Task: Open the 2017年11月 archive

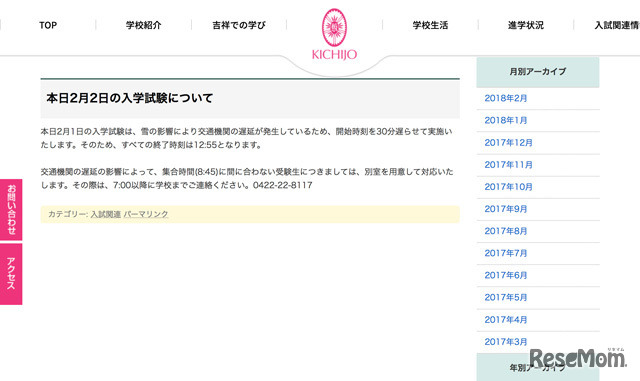Action: pyautogui.click(x=509, y=165)
